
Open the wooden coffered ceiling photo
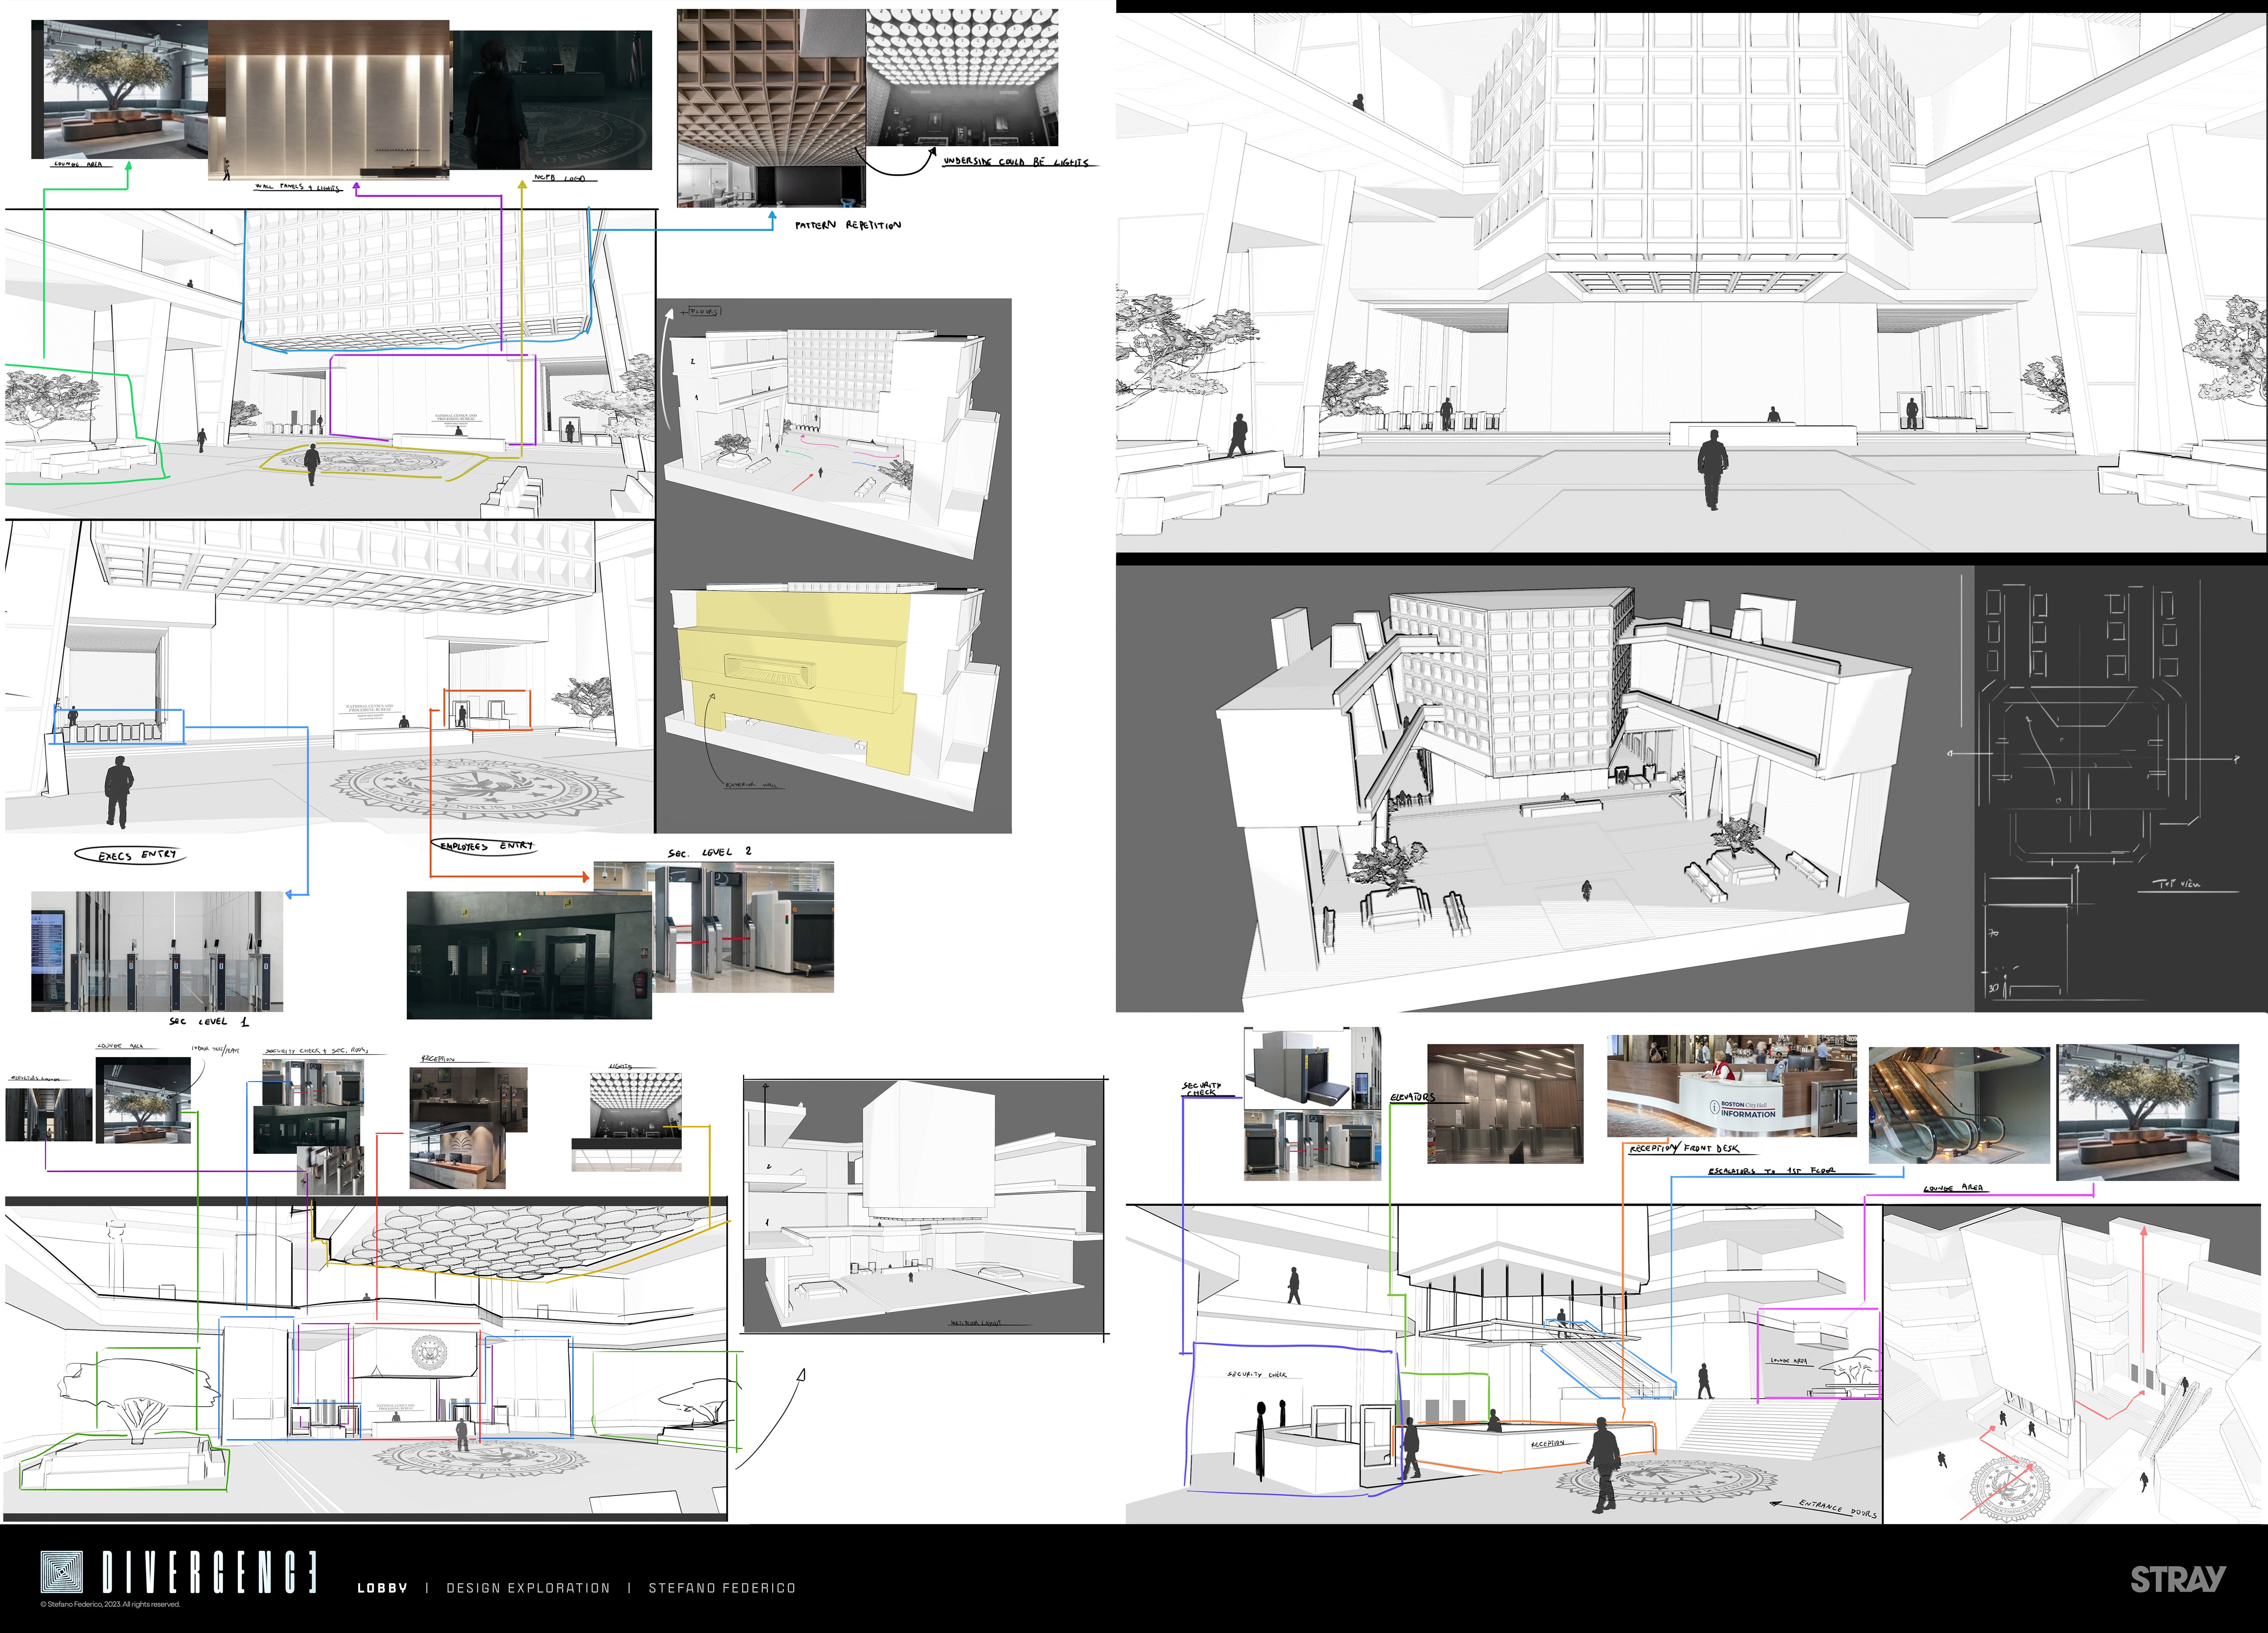(x=771, y=108)
